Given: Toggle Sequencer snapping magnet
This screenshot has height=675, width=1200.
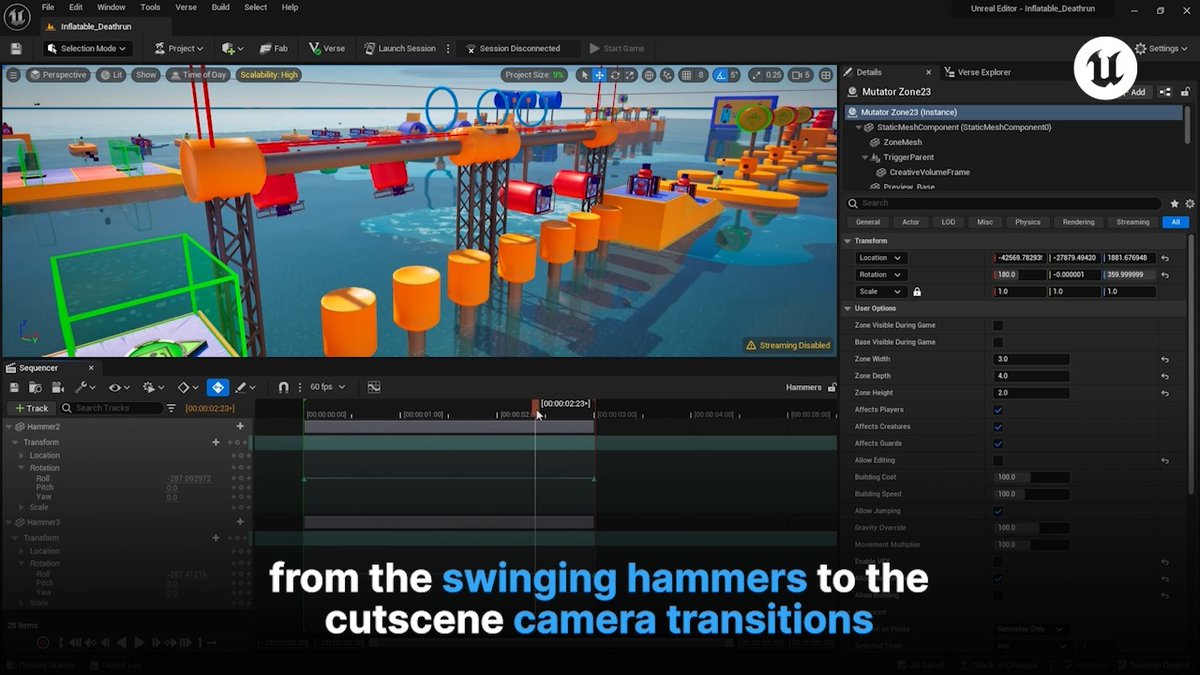Looking at the screenshot, I should [x=283, y=387].
